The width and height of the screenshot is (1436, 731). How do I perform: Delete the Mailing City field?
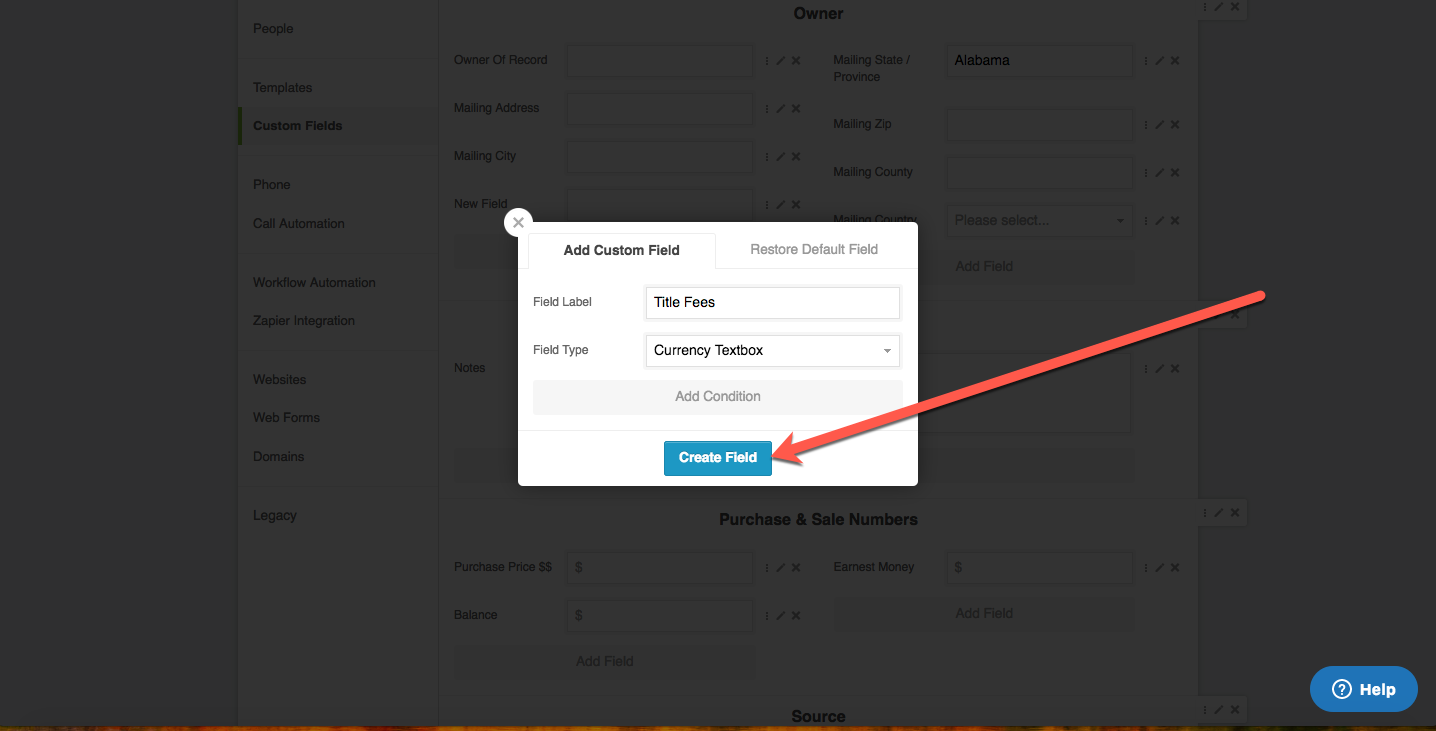coord(796,157)
